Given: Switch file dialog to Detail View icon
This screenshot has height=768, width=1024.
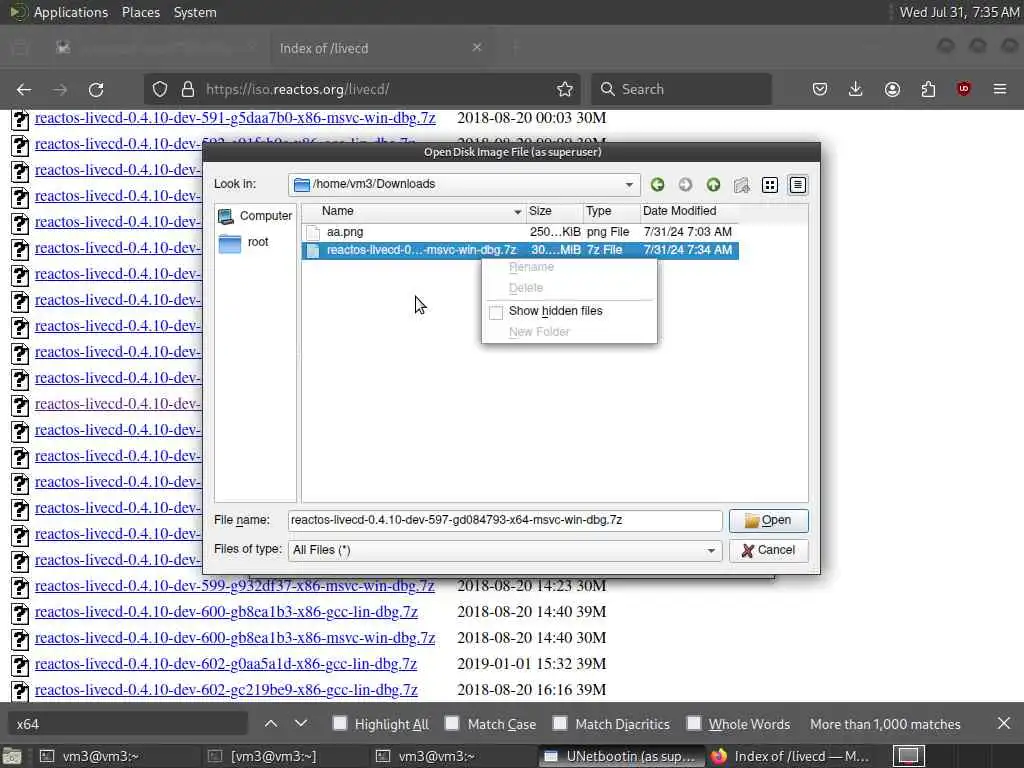Looking at the screenshot, I should (x=797, y=185).
